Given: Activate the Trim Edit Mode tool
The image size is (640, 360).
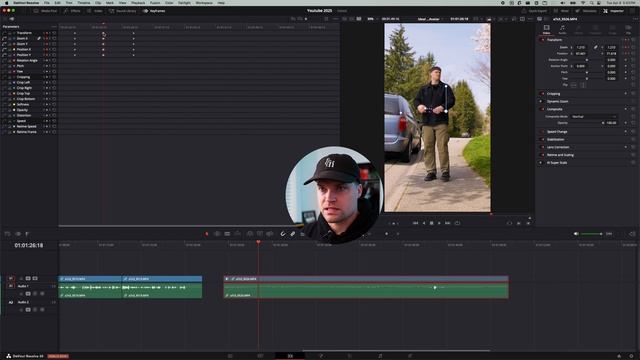Looking at the screenshot, I should tap(217, 234).
